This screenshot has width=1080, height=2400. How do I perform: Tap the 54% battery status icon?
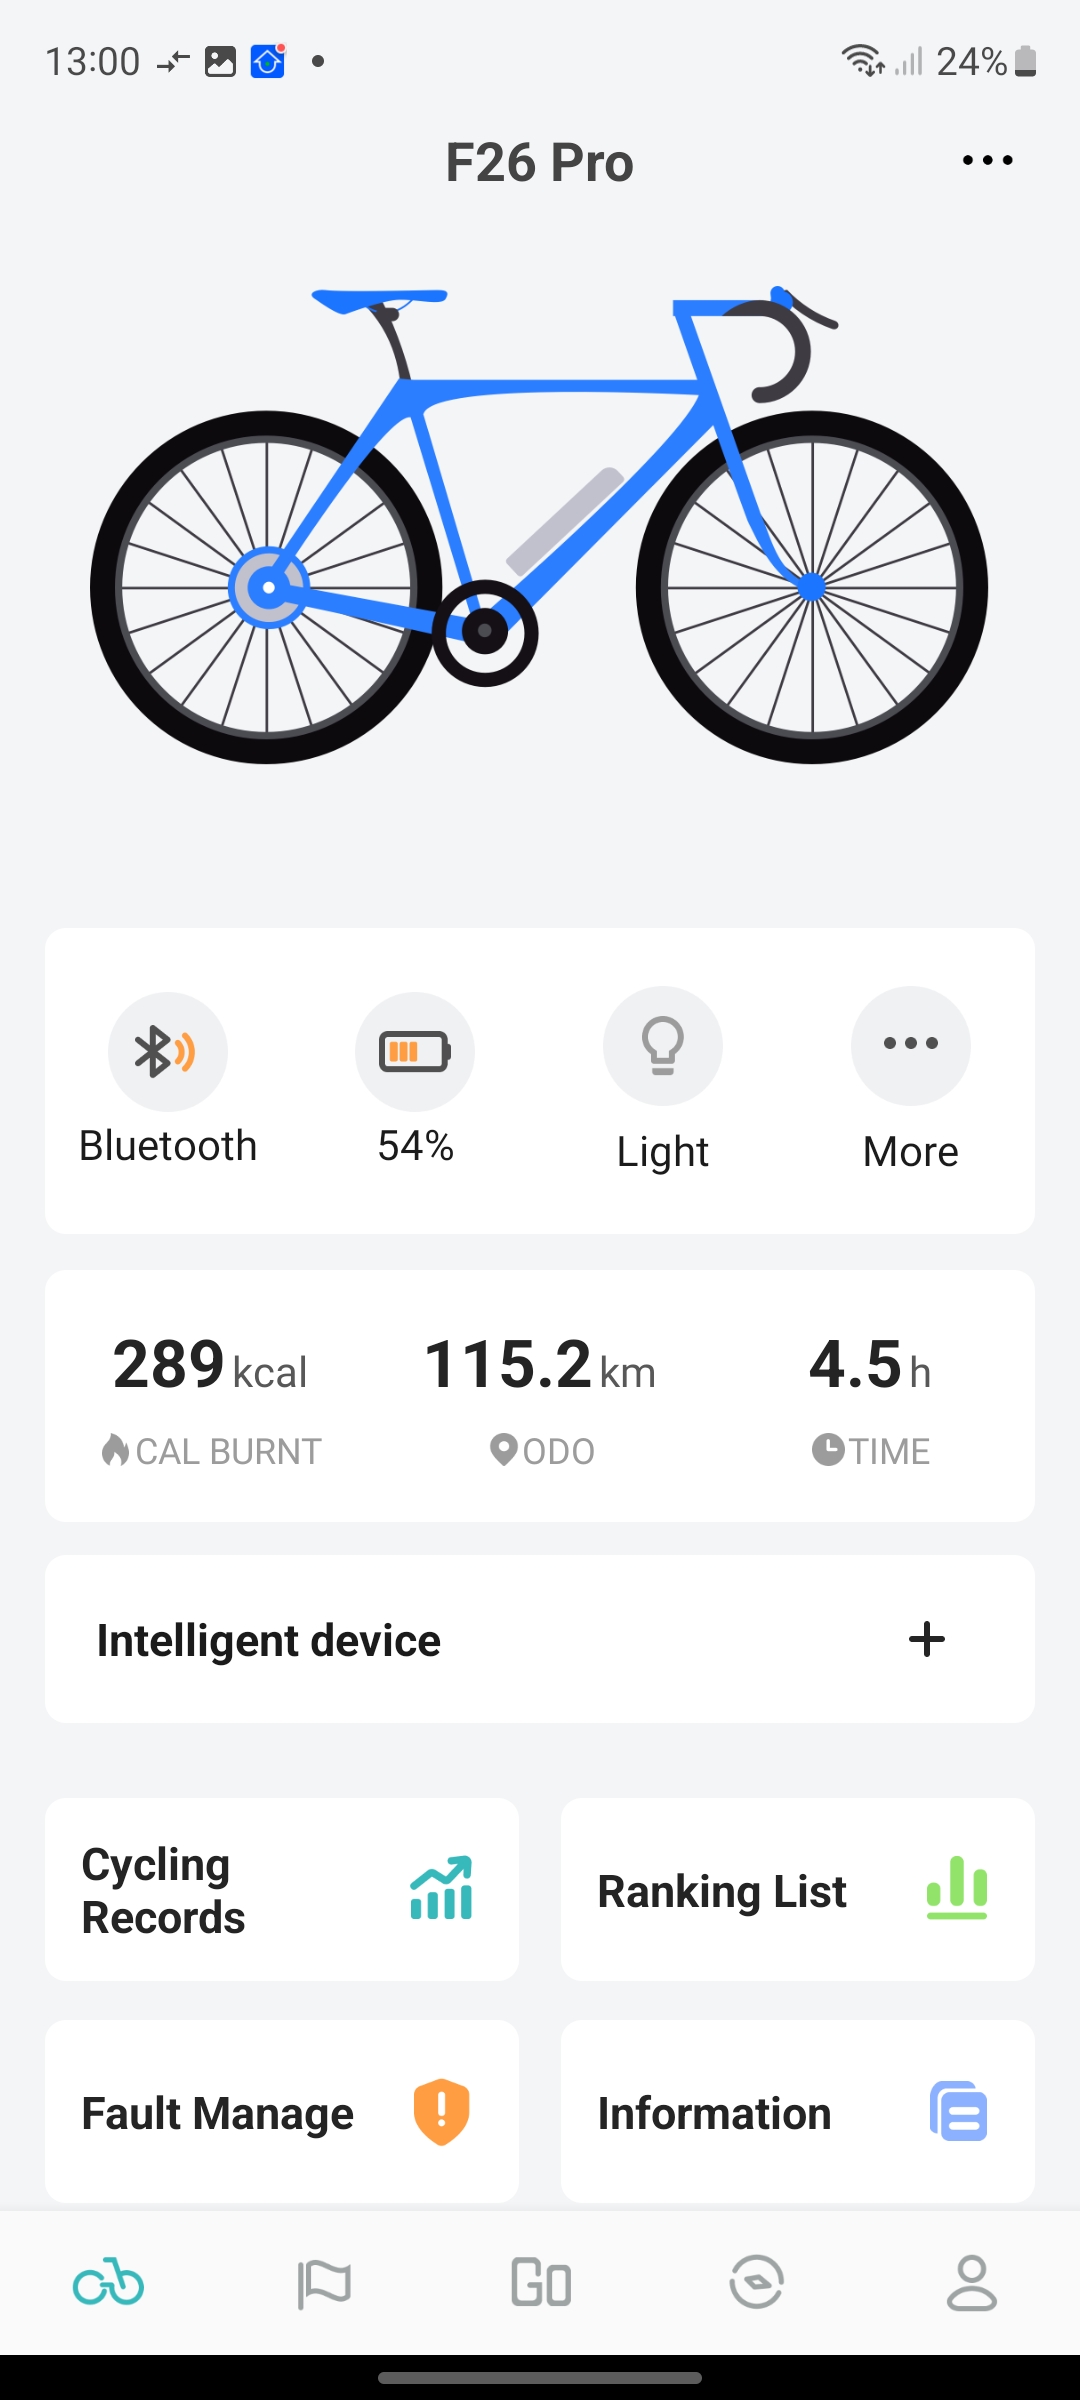[x=415, y=1051]
